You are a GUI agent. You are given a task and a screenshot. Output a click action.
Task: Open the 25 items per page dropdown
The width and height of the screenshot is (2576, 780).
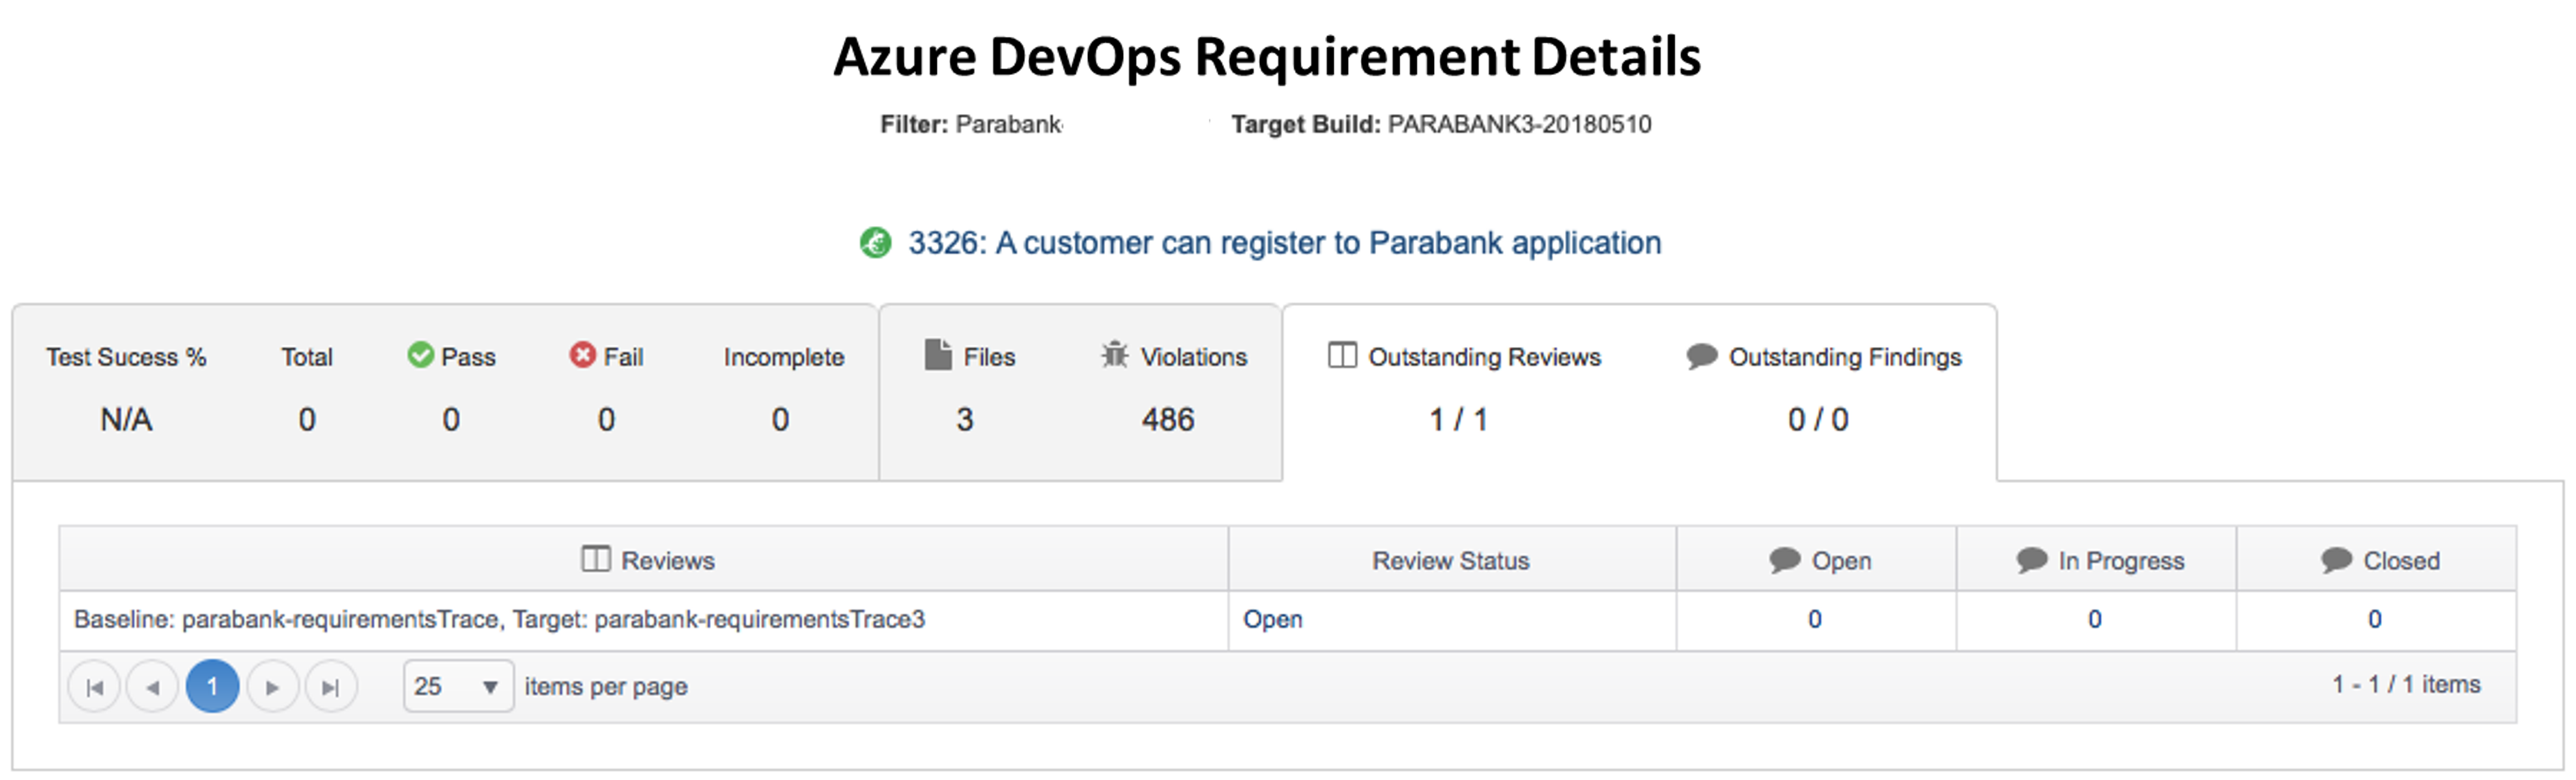(x=458, y=686)
